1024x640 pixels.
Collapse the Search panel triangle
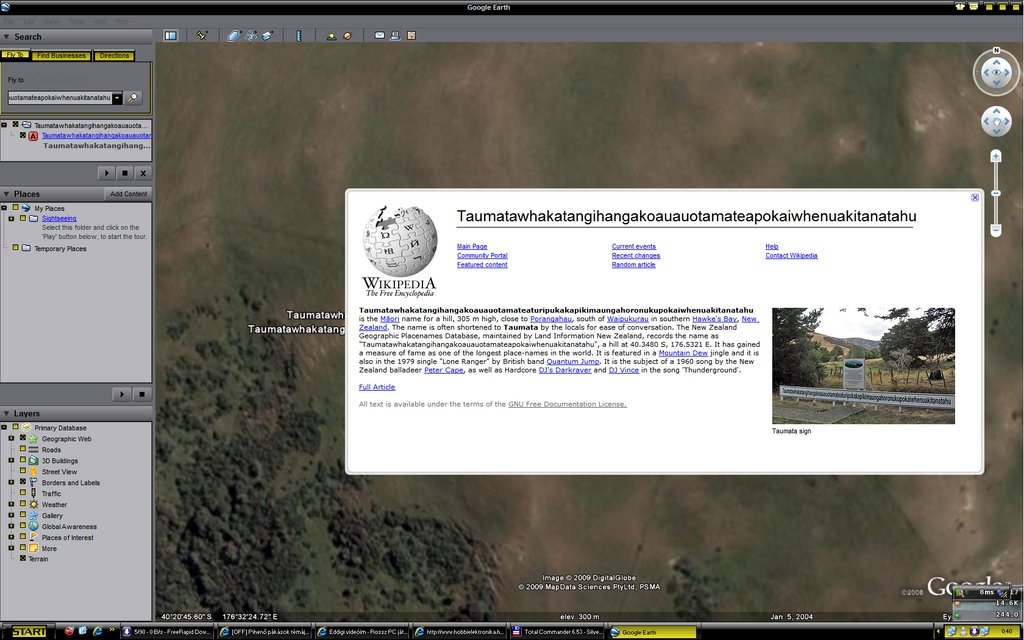(6, 37)
